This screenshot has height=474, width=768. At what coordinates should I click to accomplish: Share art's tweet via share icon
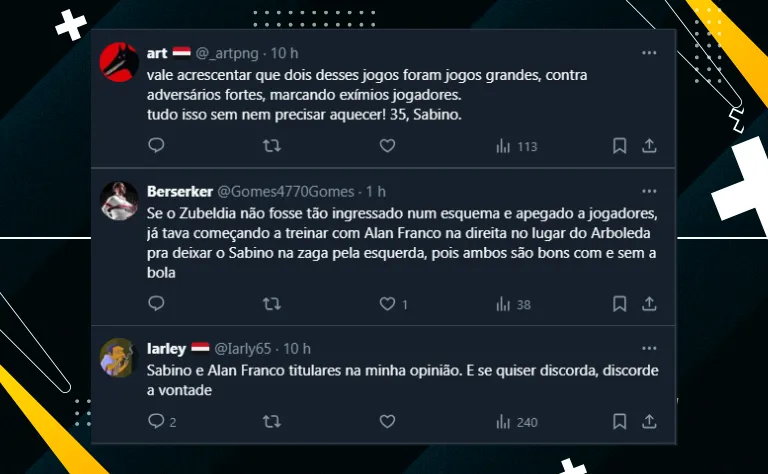point(649,145)
